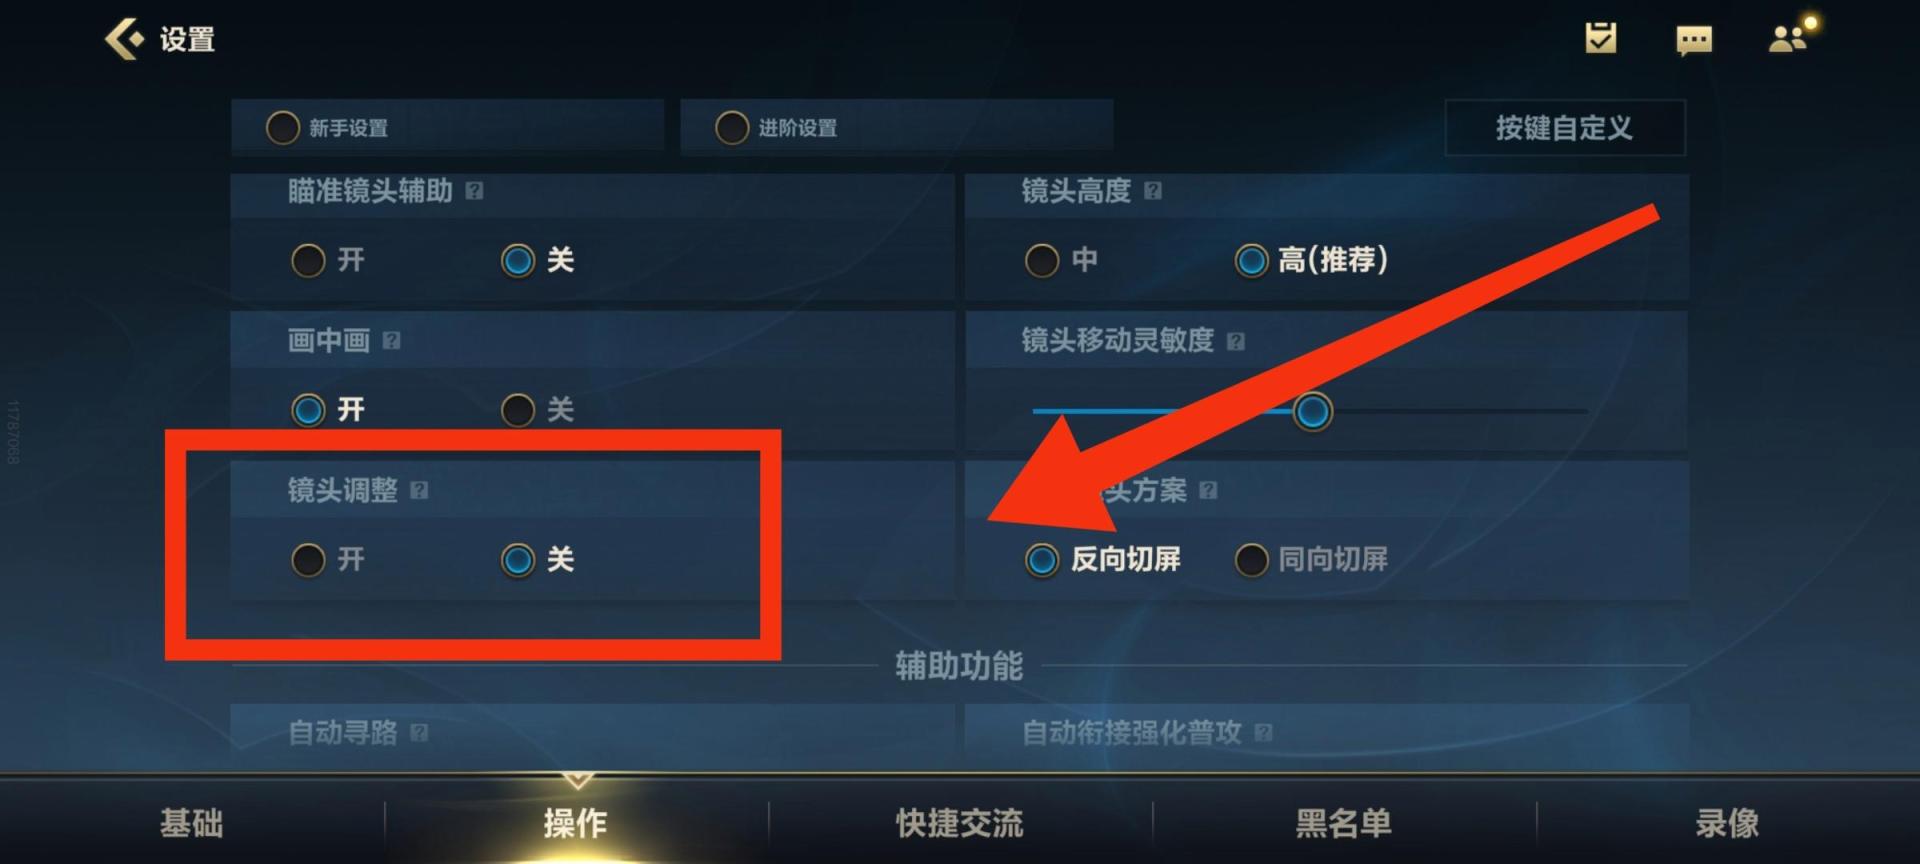Open the chat message bubble icon
The height and width of the screenshot is (864, 1920).
[x=1693, y=41]
